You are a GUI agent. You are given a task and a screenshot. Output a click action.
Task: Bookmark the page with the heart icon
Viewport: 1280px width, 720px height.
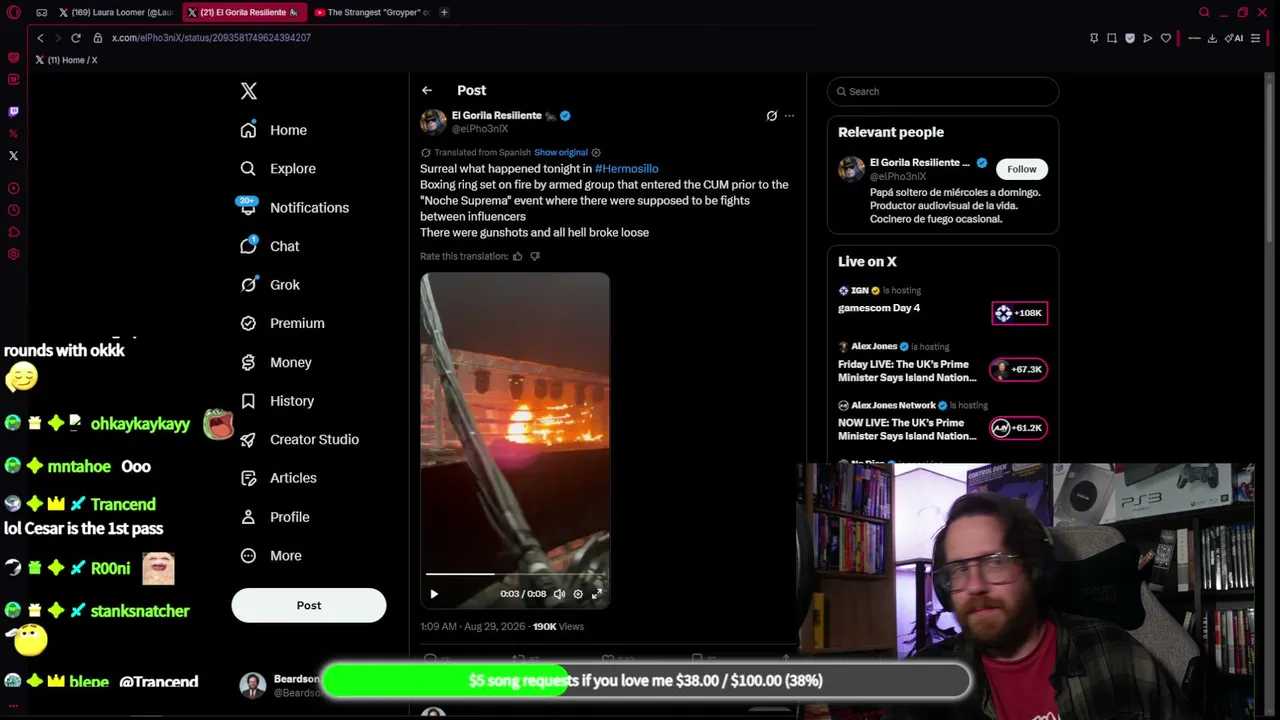pos(1166,38)
